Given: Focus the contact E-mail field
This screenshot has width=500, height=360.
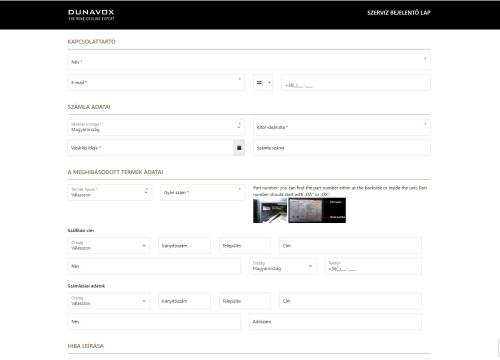Looking at the screenshot, I should pos(156,83).
